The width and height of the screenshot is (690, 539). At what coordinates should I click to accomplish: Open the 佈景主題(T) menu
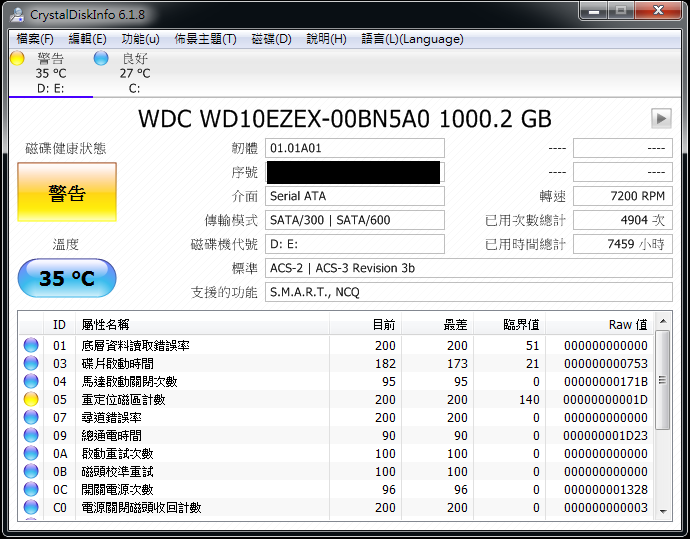pyautogui.click(x=205, y=39)
